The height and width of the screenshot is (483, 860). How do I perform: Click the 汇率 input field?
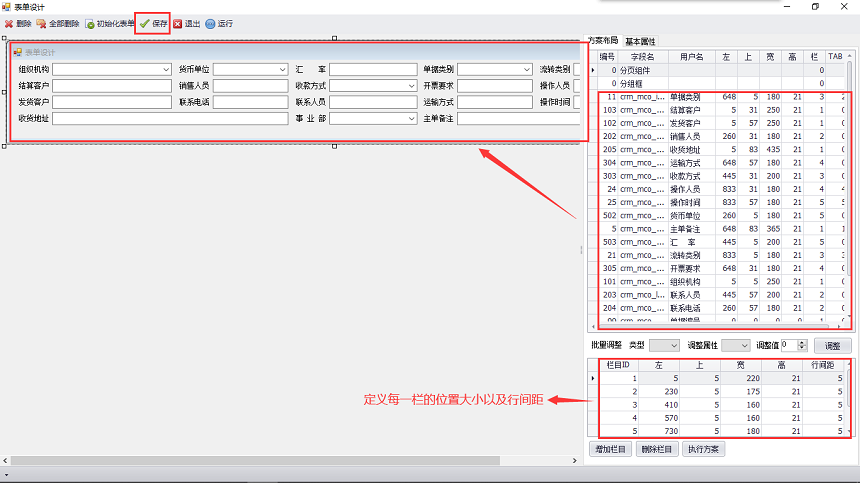pyautogui.click(x=373, y=70)
